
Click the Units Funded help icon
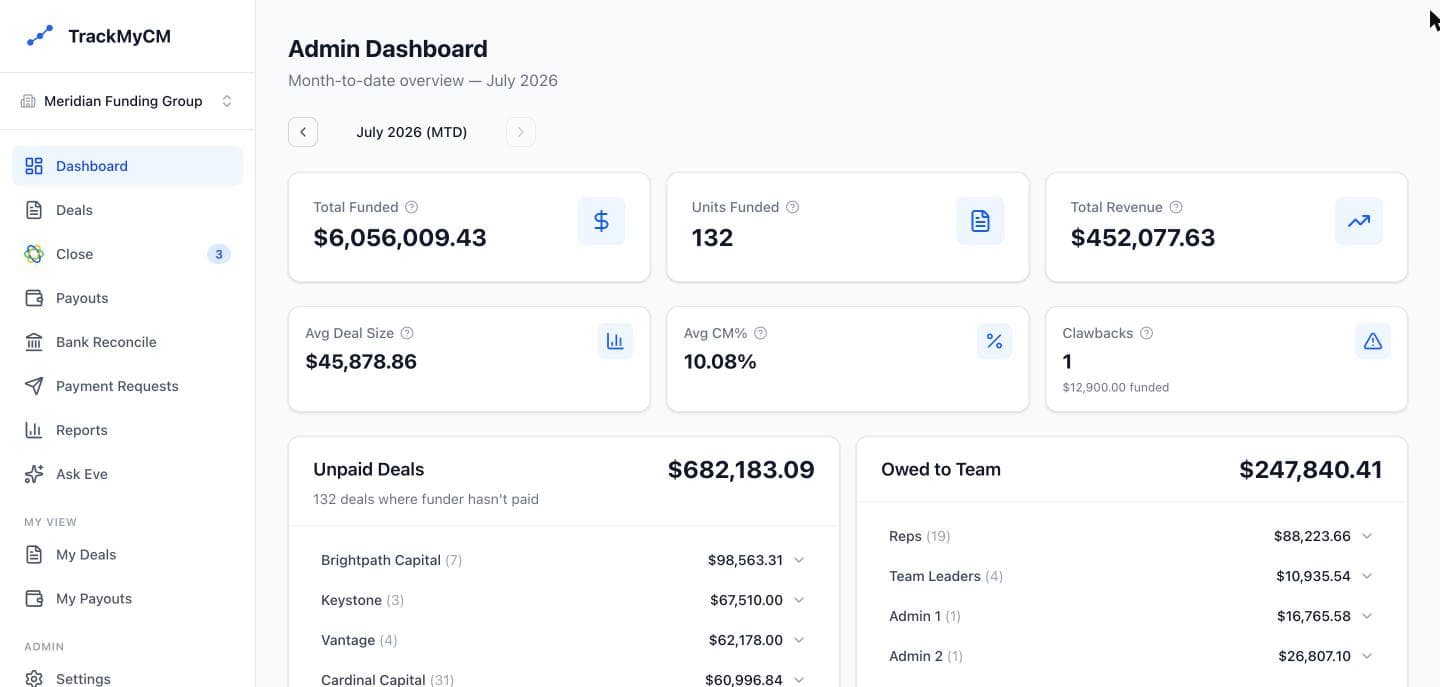point(792,207)
